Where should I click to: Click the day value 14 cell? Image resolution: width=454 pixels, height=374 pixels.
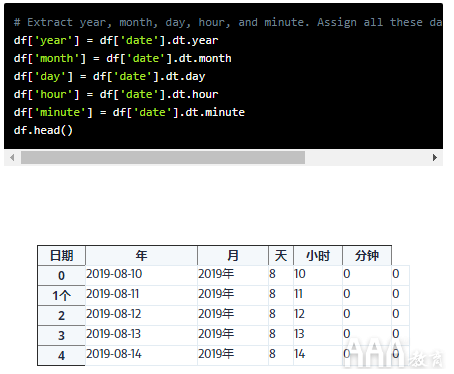pyautogui.click(x=318, y=355)
